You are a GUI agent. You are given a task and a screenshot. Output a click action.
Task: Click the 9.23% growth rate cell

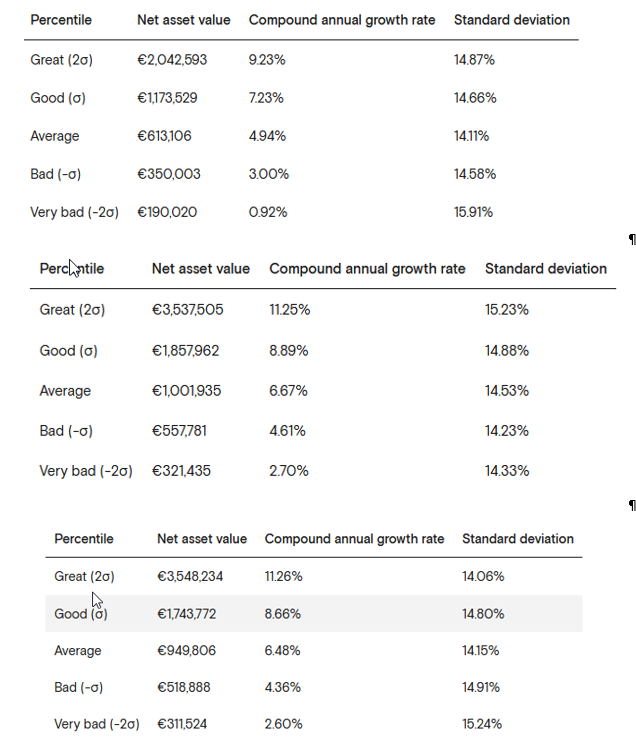(267, 60)
